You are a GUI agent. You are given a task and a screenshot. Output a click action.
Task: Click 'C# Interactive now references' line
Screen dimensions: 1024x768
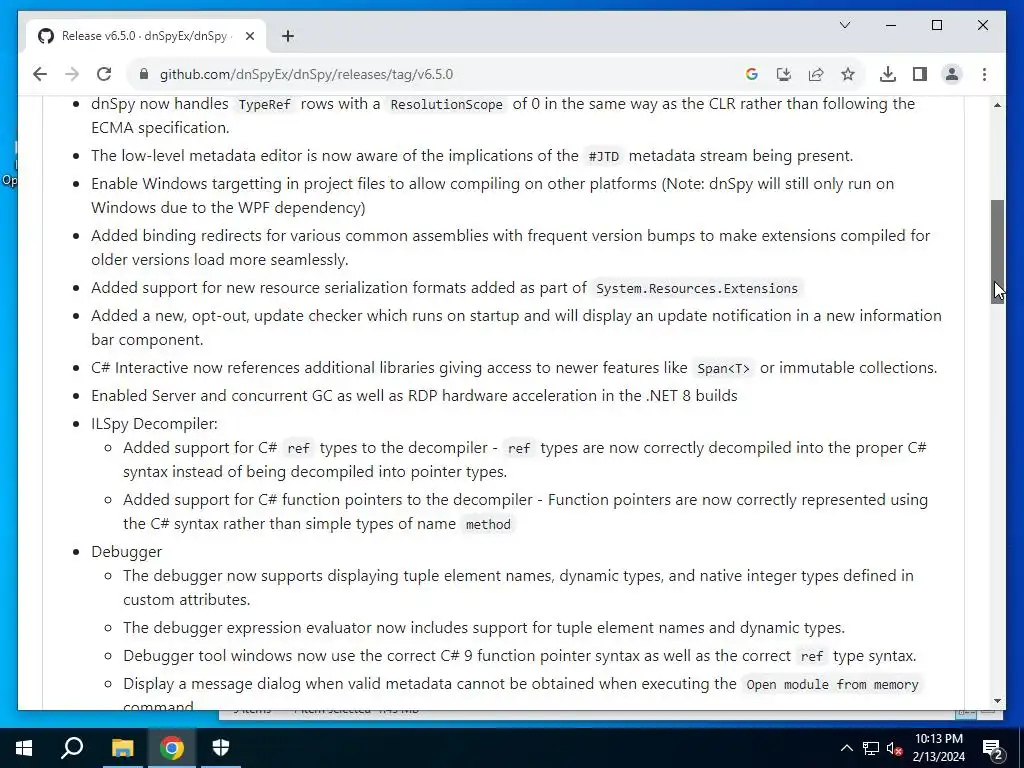514,368
